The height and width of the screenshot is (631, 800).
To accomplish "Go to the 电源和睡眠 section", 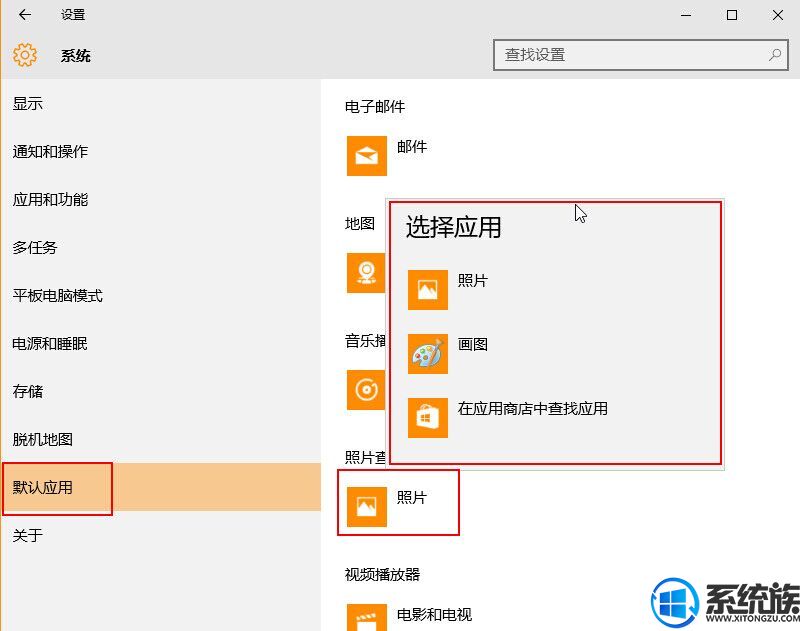I will tap(161, 343).
